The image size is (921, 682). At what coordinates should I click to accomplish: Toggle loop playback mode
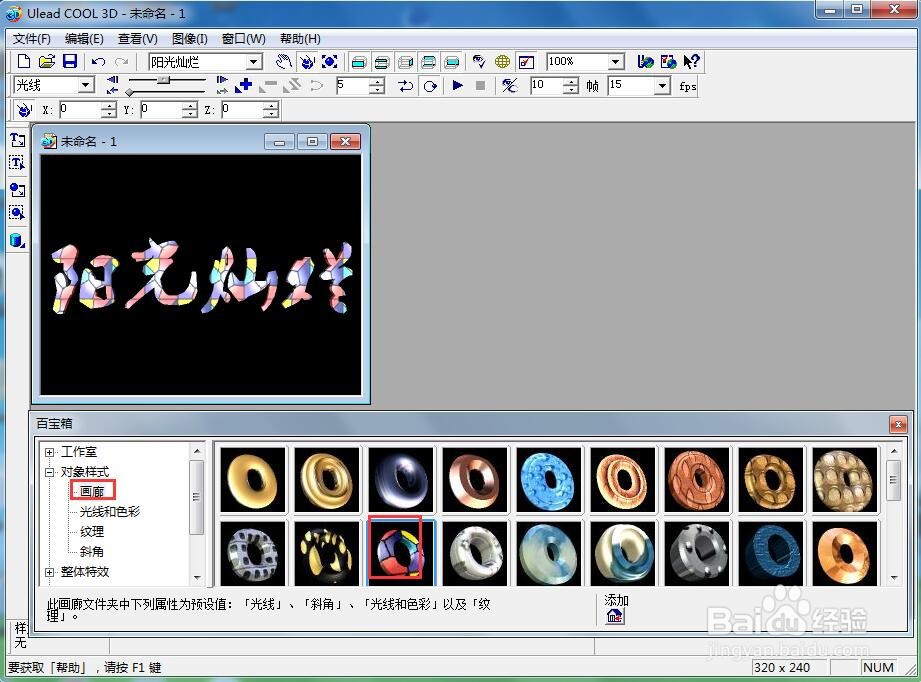click(x=430, y=86)
